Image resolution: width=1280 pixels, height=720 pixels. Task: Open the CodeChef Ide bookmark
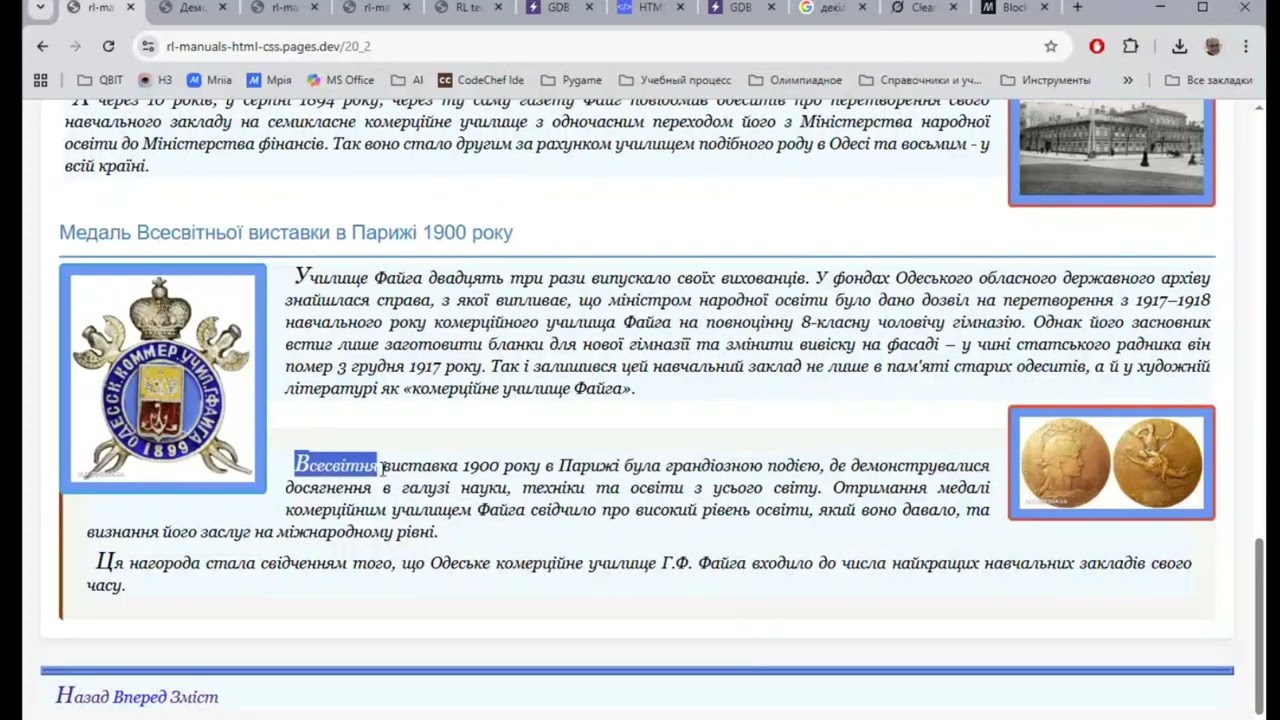click(x=481, y=80)
